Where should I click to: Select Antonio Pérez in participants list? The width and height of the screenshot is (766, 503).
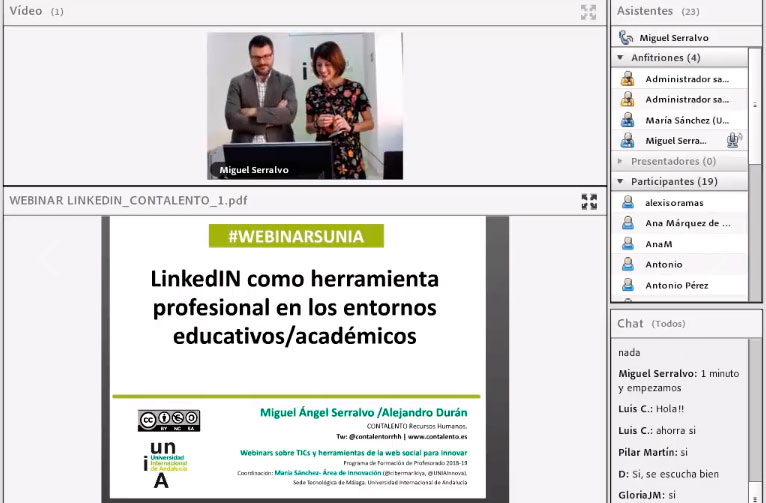coord(680,285)
